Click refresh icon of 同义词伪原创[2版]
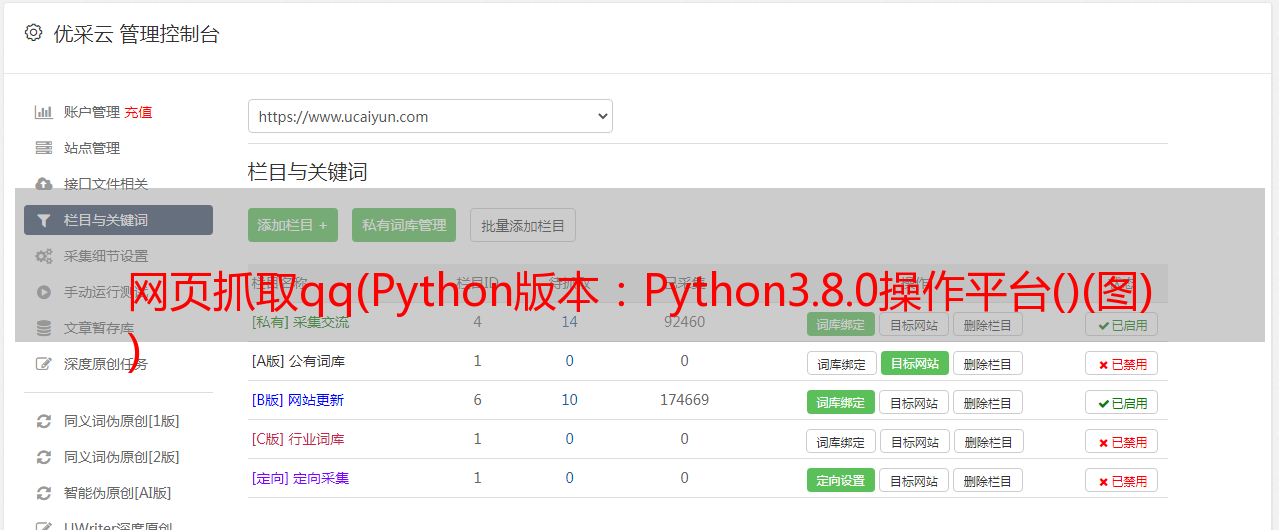Viewport: 1279px width, 530px height. 43,457
